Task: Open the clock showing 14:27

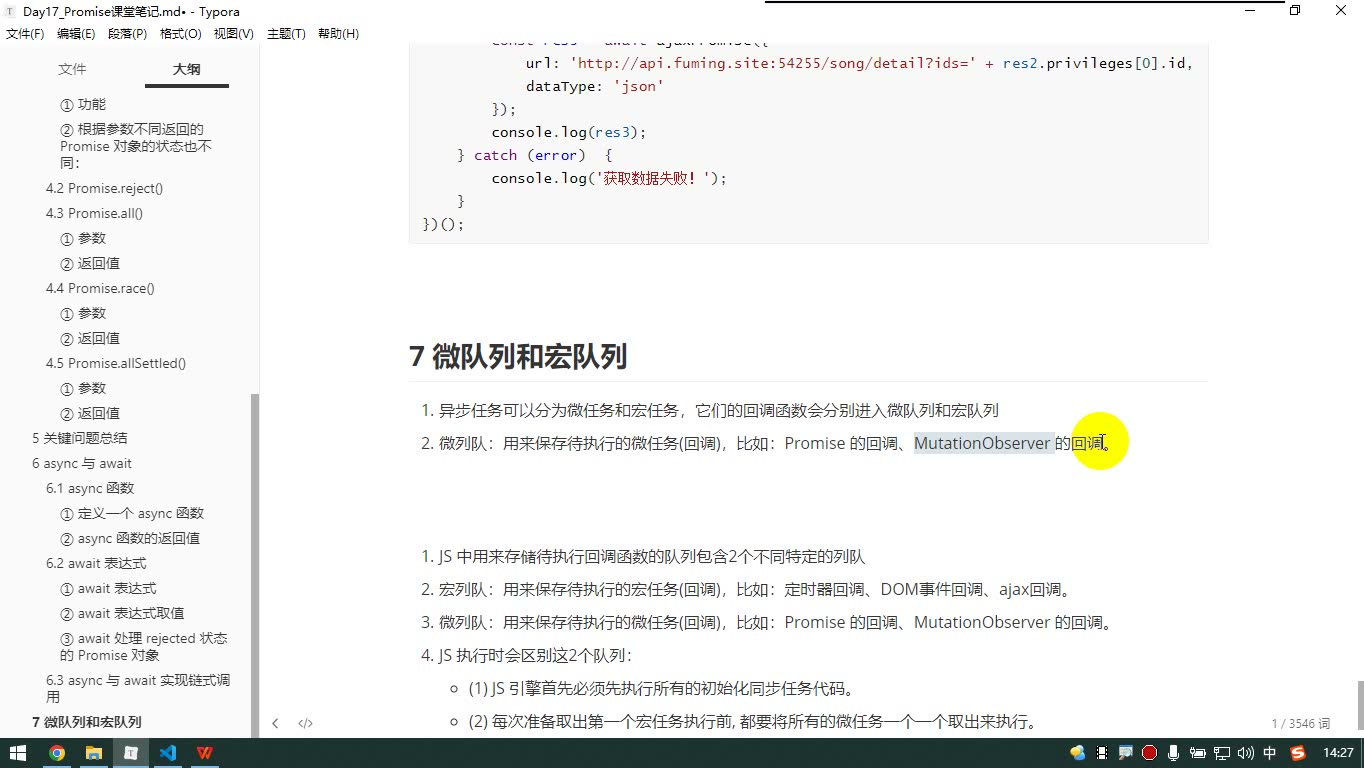Action: coord(1338,753)
